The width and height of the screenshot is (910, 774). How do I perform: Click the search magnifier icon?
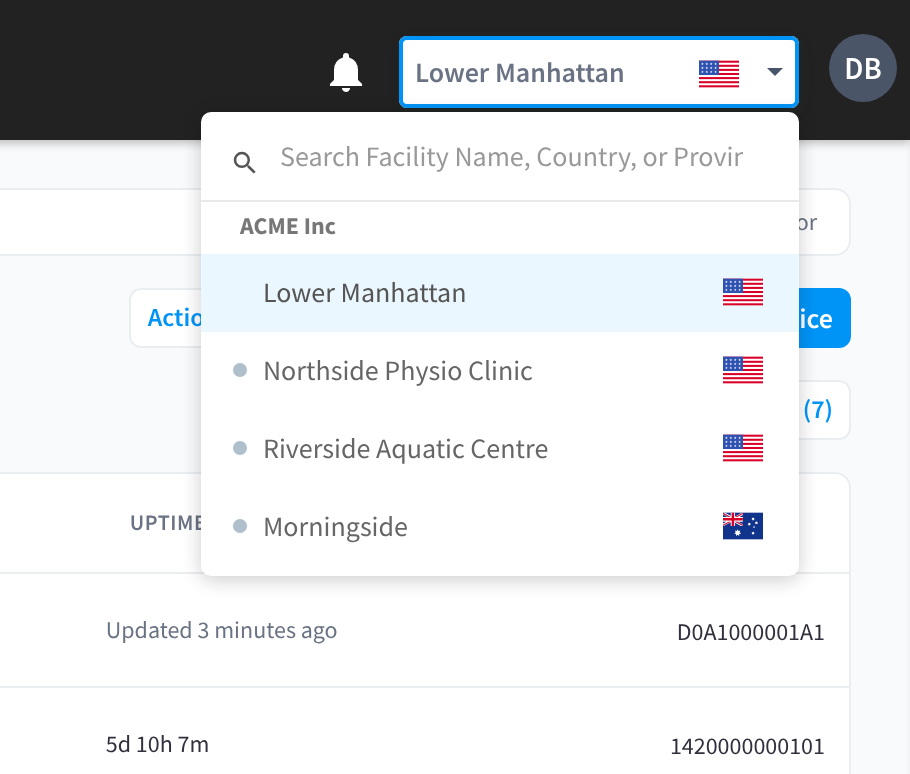[x=244, y=162]
